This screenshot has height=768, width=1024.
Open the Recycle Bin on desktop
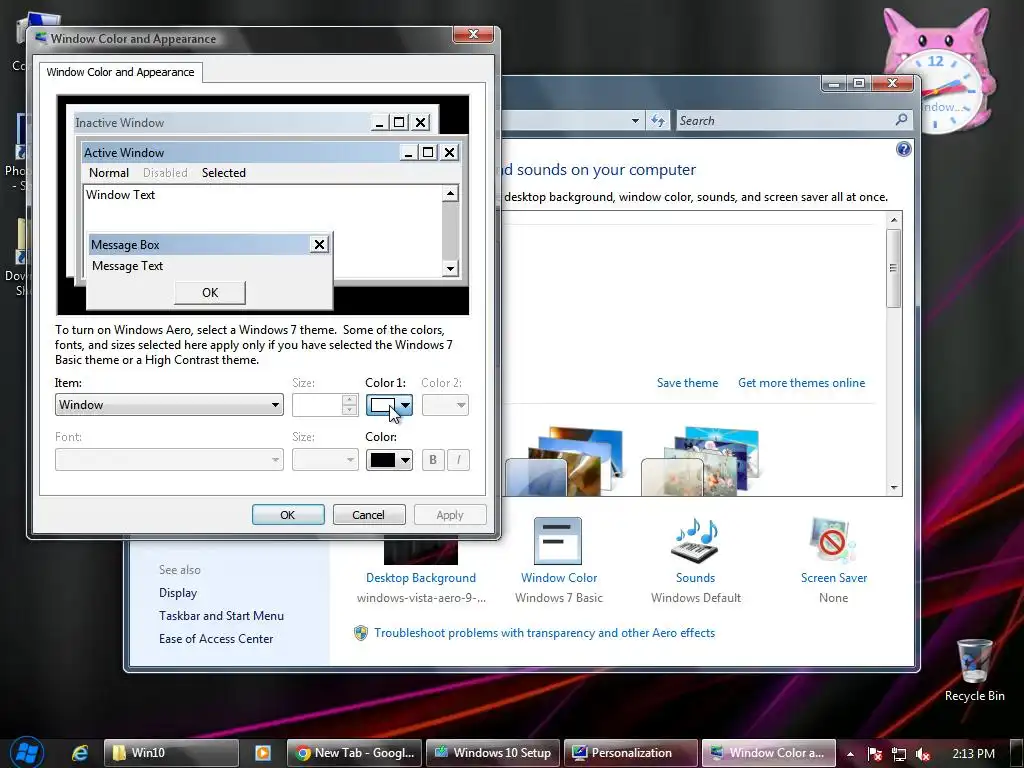point(974,670)
